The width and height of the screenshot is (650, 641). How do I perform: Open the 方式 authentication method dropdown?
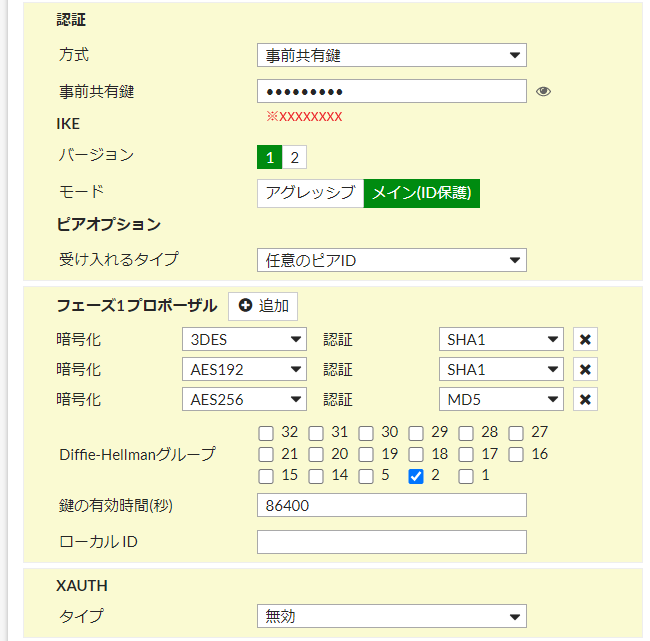pyautogui.click(x=392, y=55)
